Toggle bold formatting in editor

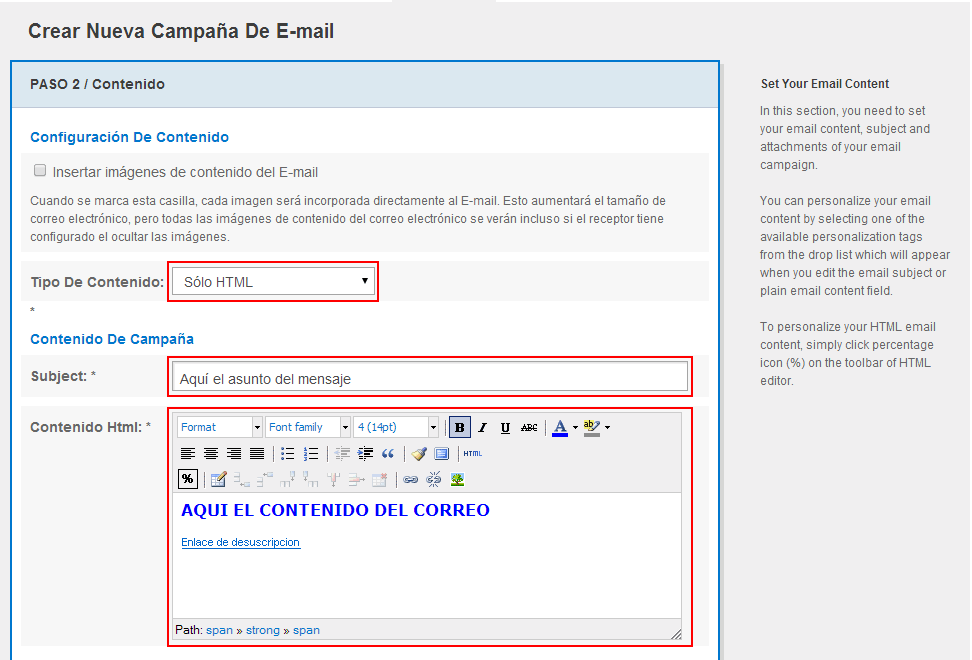(460, 428)
